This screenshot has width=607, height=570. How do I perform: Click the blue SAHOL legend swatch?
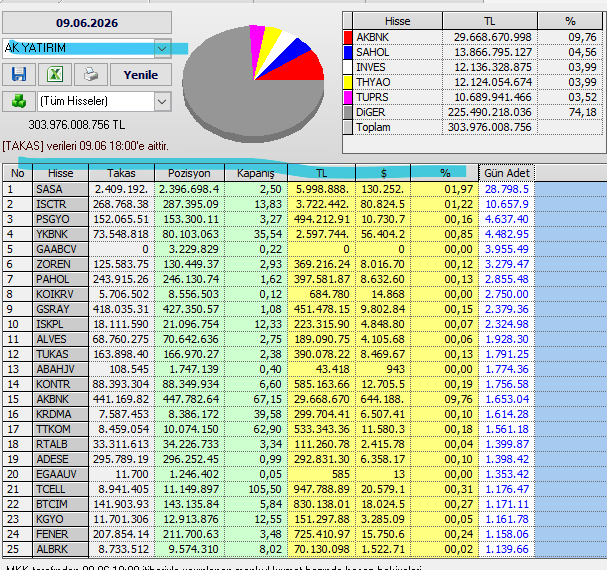(348, 52)
